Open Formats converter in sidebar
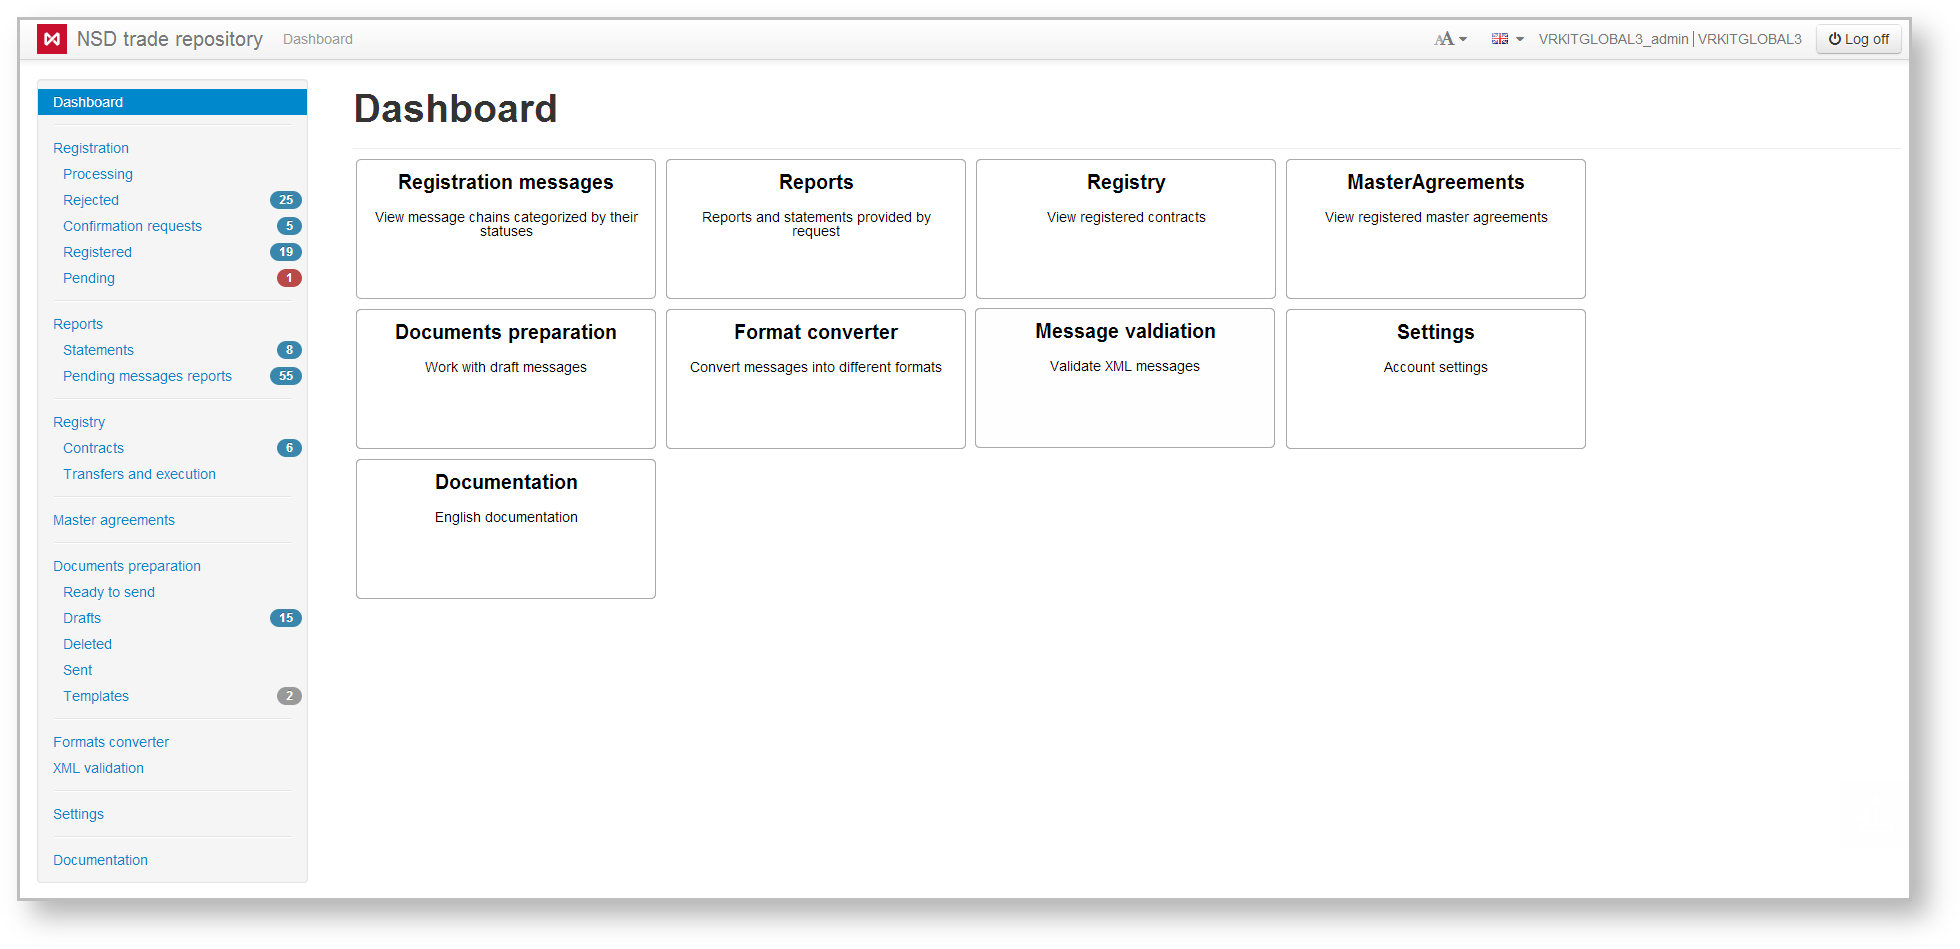 coord(111,742)
